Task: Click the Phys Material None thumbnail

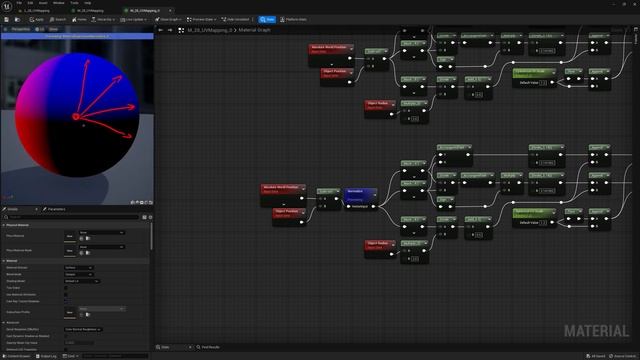Action: (70, 236)
